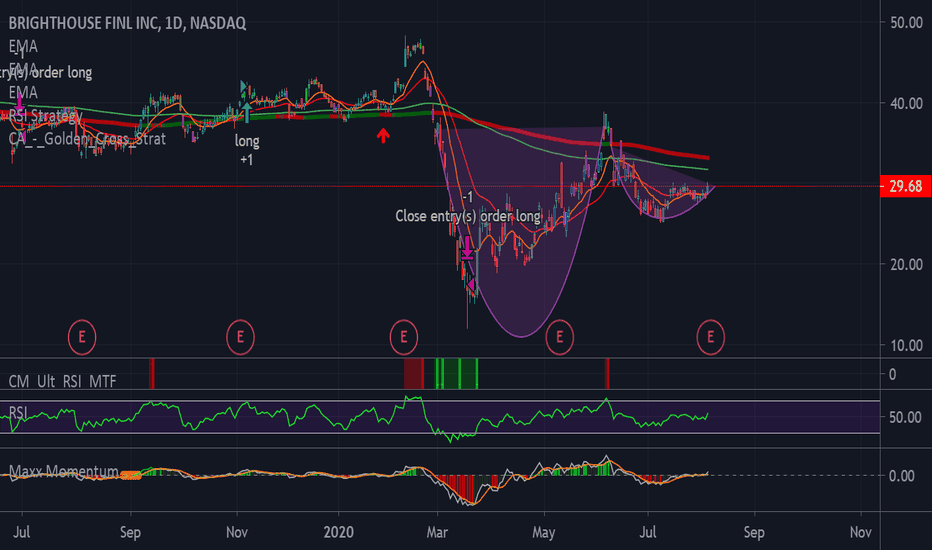Click the Mar time axis label
The height and width of the screenshot is (550, 932).
coord(437,532)
